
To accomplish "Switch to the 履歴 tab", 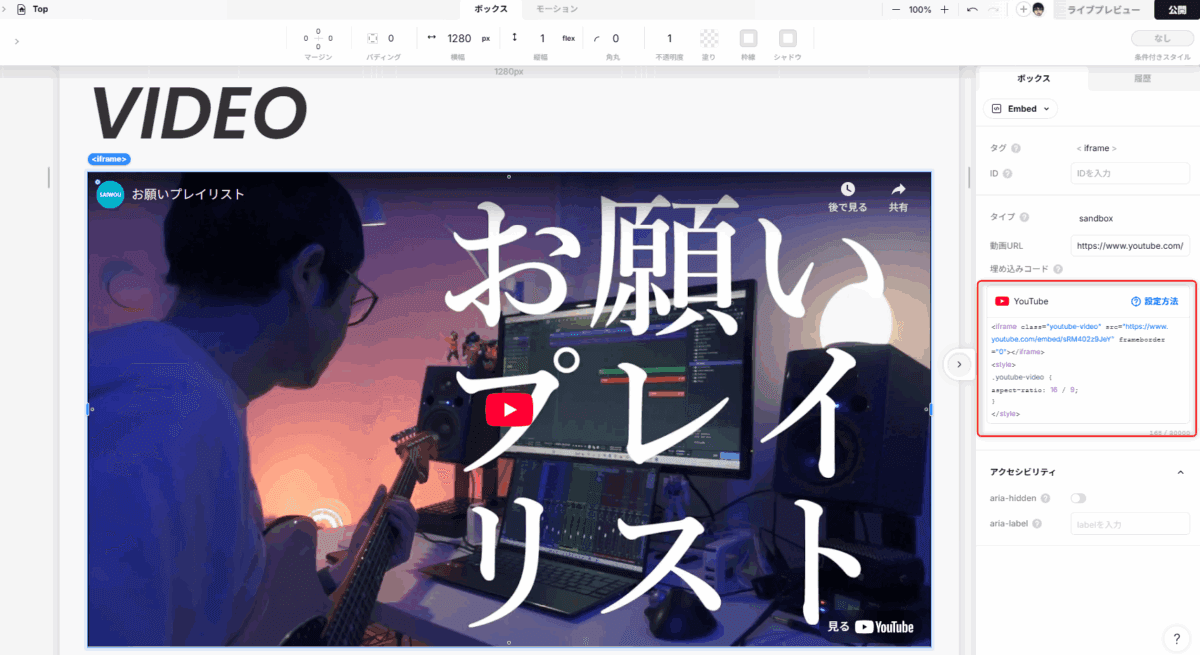I will [1143, 78].
